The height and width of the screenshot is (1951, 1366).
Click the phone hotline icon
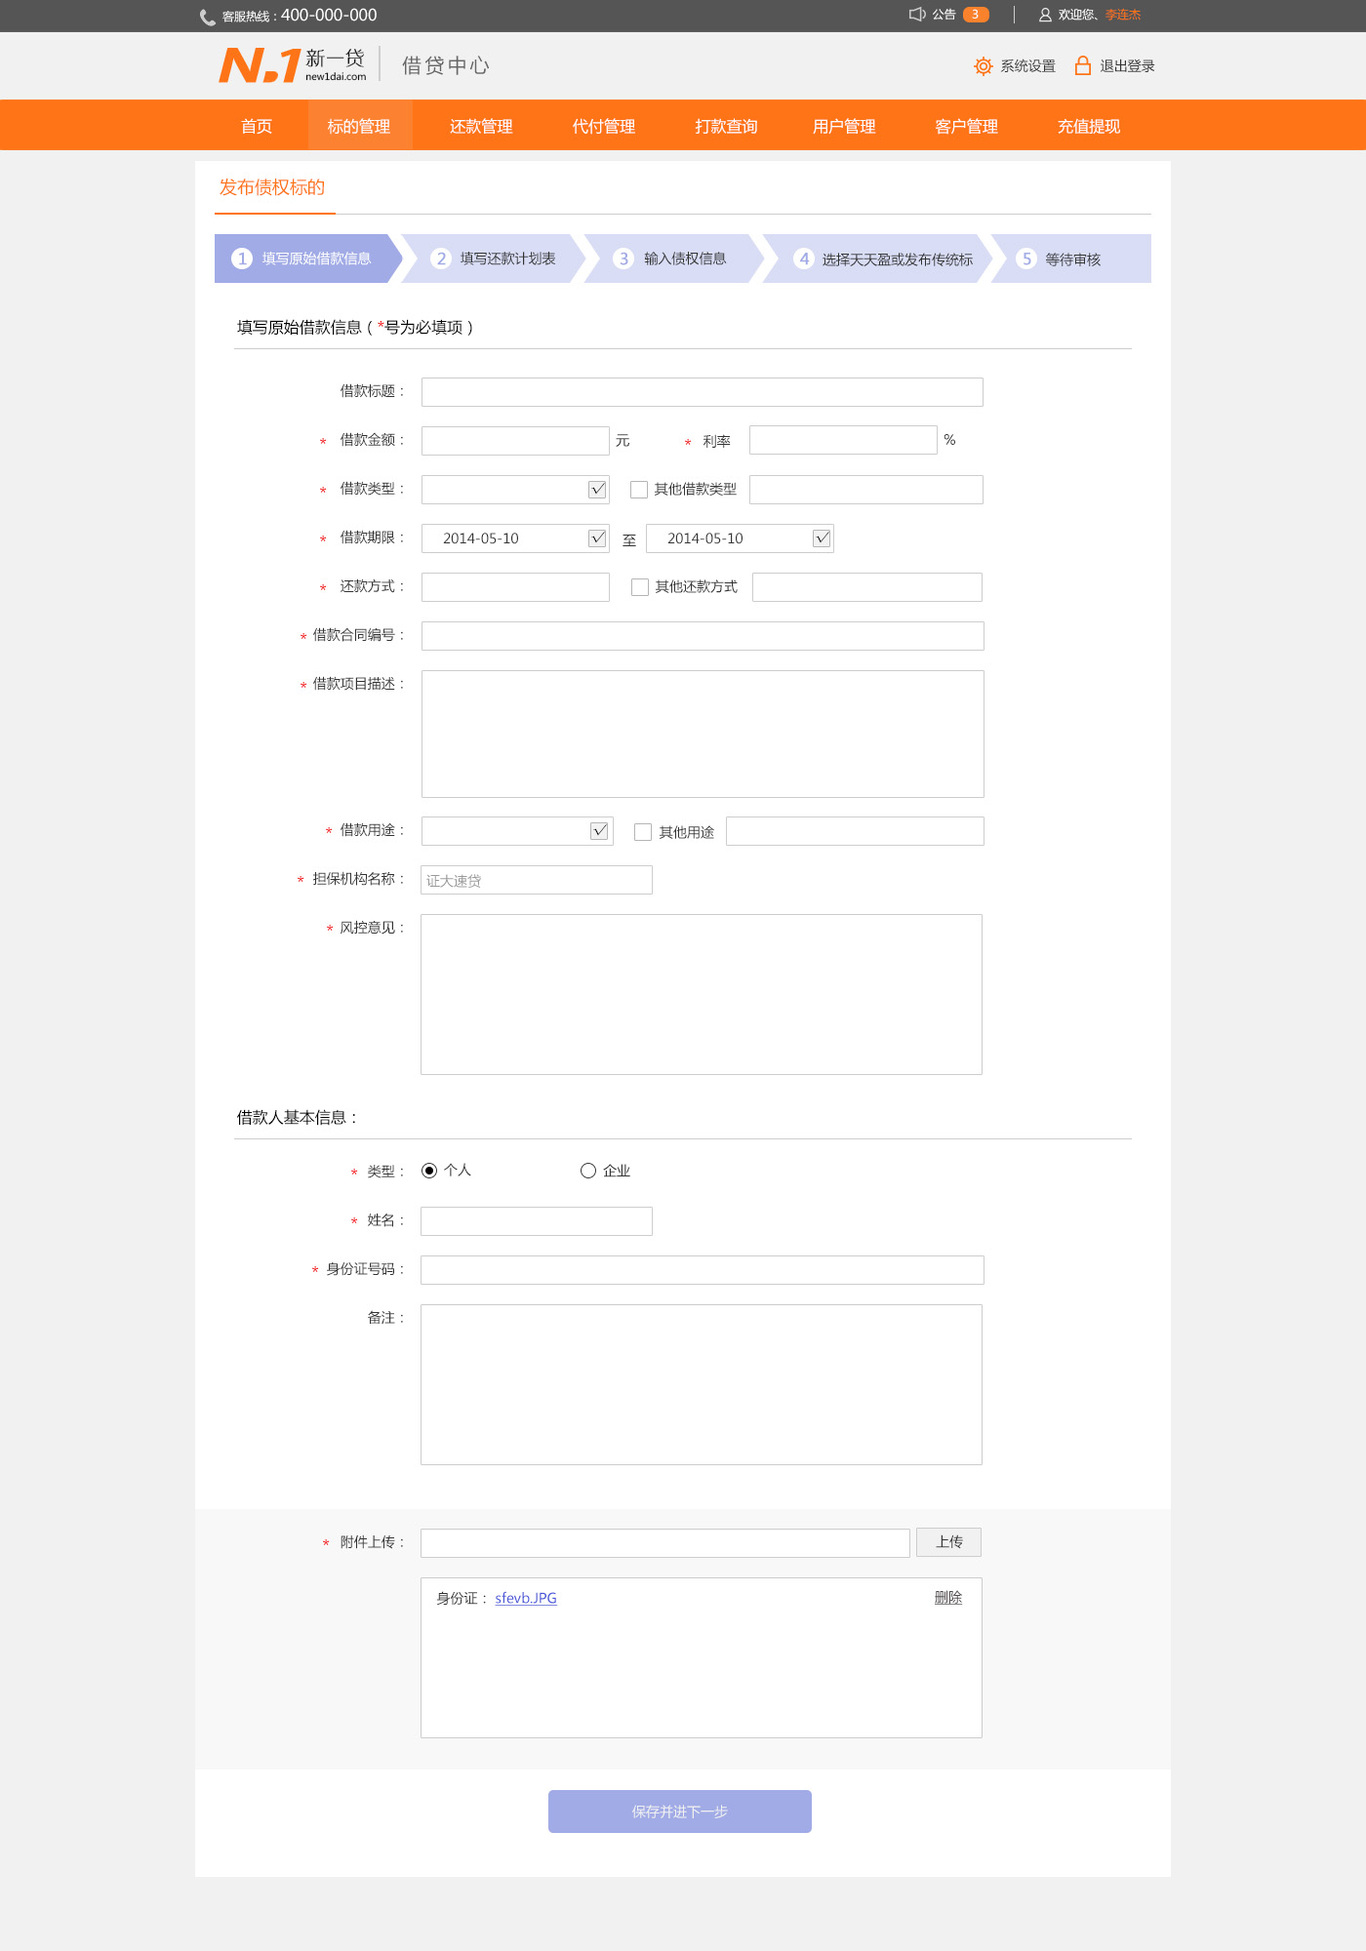(207, 17)
